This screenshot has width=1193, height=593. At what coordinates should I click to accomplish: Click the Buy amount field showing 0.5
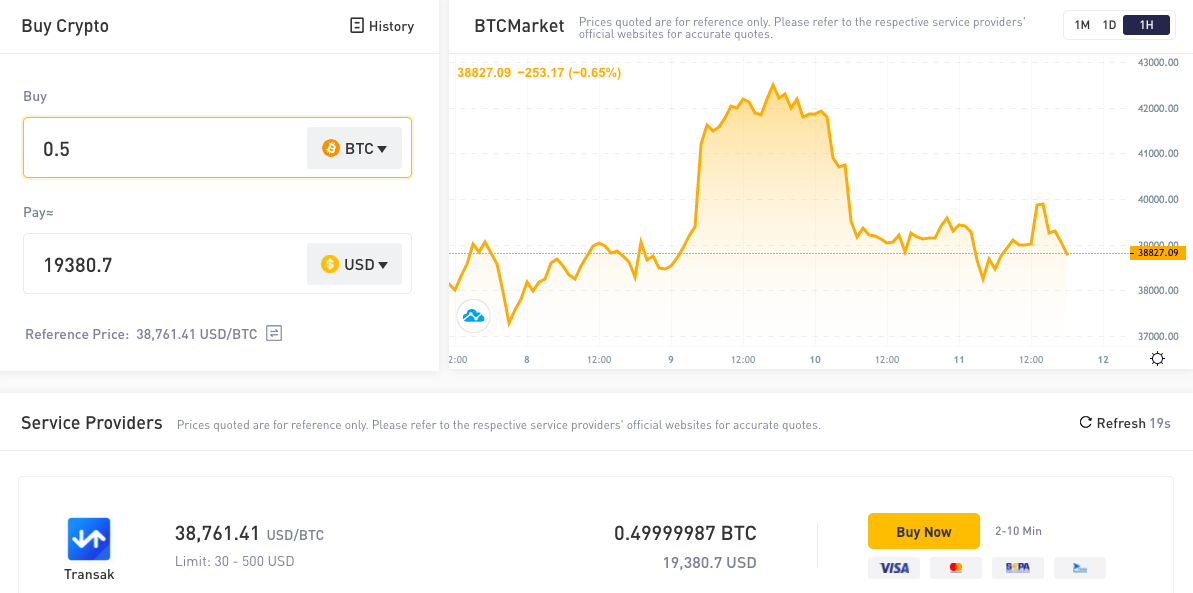point(218,148)
